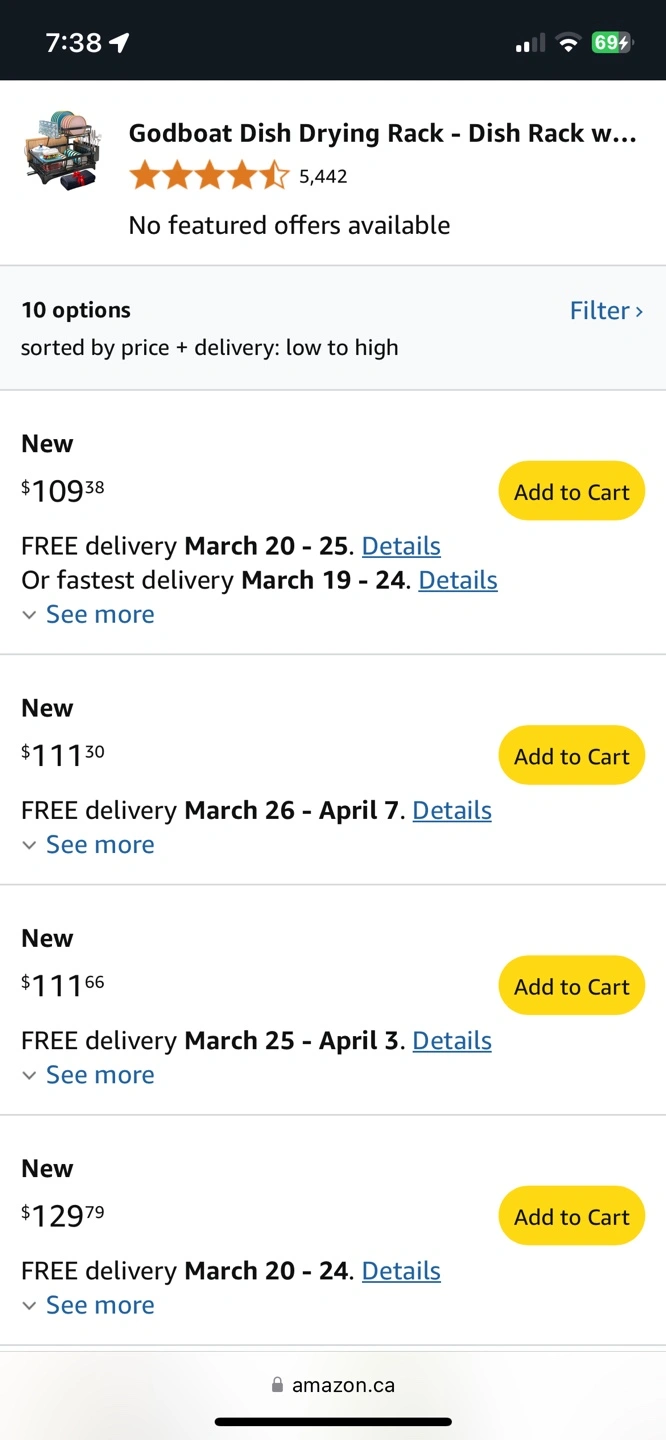Viewport: 666px width, 1440px height.
Task: Tap the Godboat Dish Drying Rack title
Action: [x=382, y=134]
